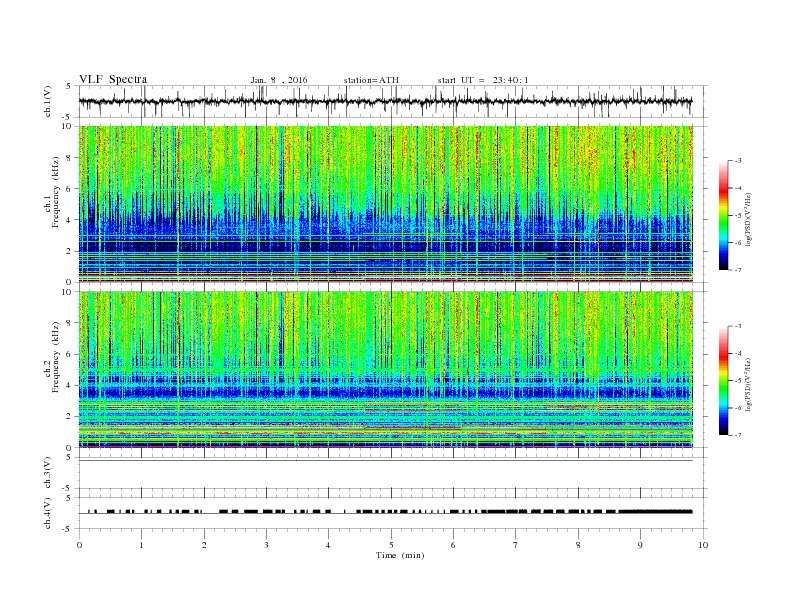The image size is (792, 612).
Task: Click inside the ch.1 frequency spectrogram
Action: tap(386, 204)
